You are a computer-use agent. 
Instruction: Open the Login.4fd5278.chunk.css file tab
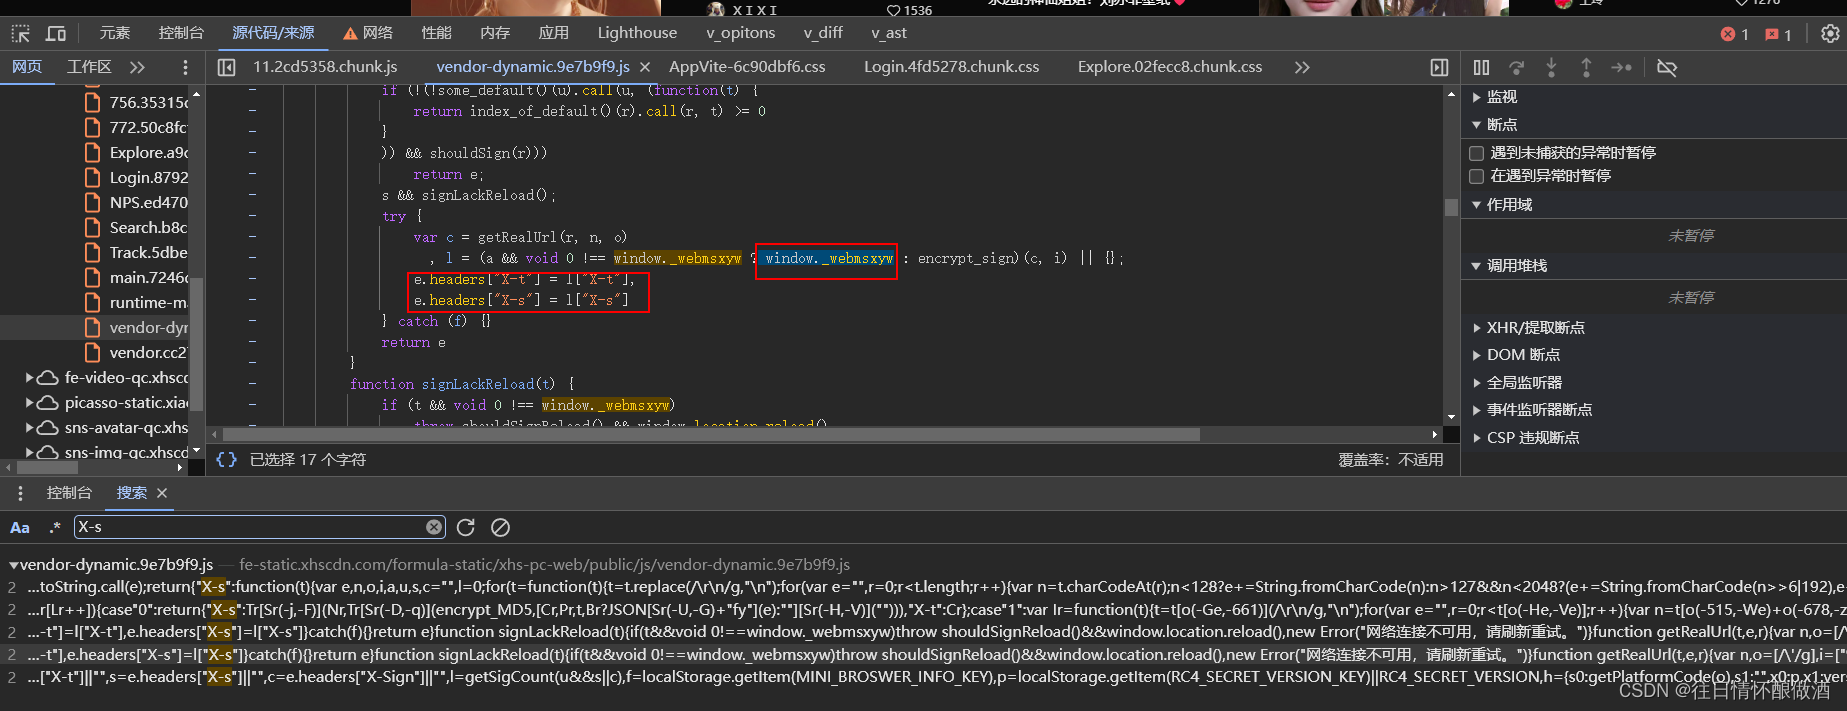(x=951, y=67)
